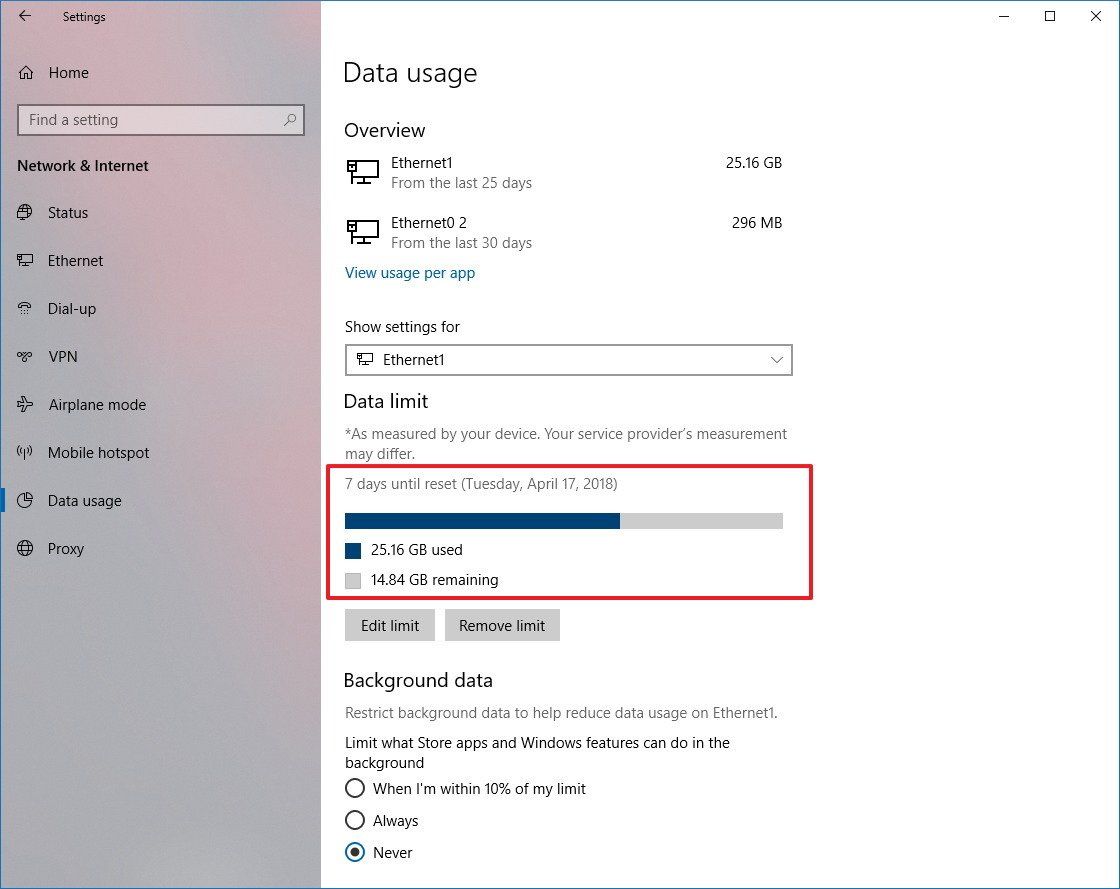Screen dimensions: 1120x889
Task: Click the Ethernet1 network adapter icon
Action: click(362, 171)
